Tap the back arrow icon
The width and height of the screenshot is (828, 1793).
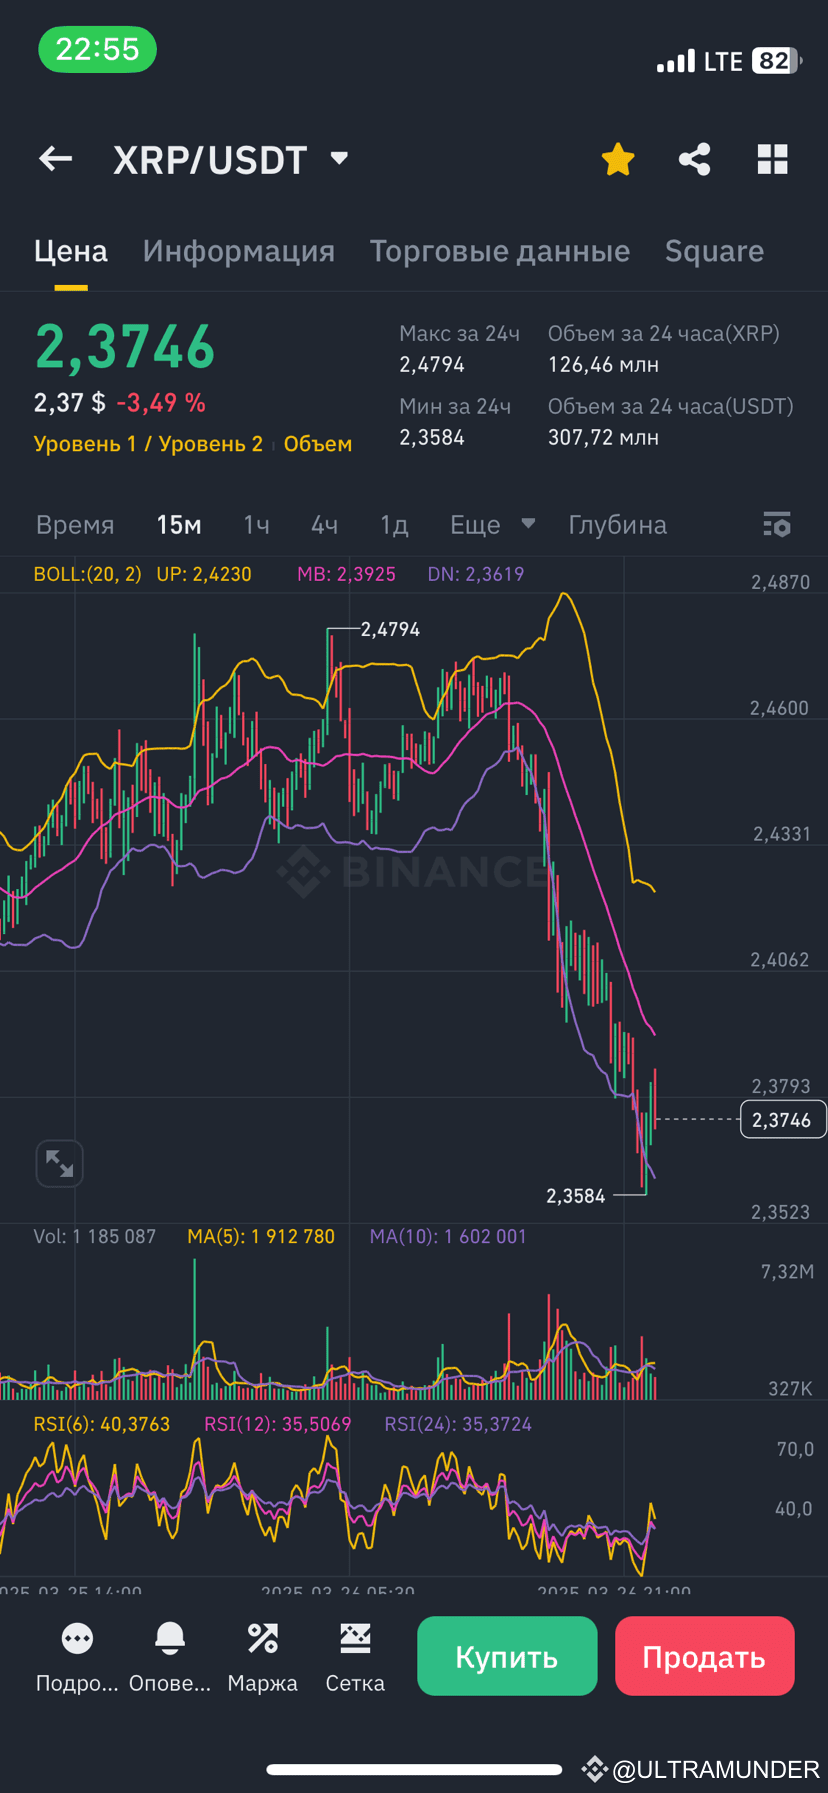pyautogui.click(x=56, y=159)
